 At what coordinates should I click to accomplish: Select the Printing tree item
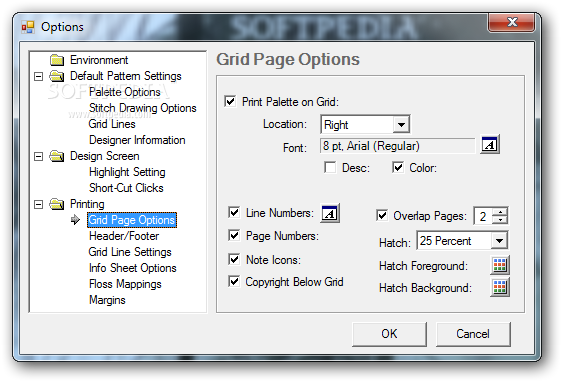coord(87,204)
